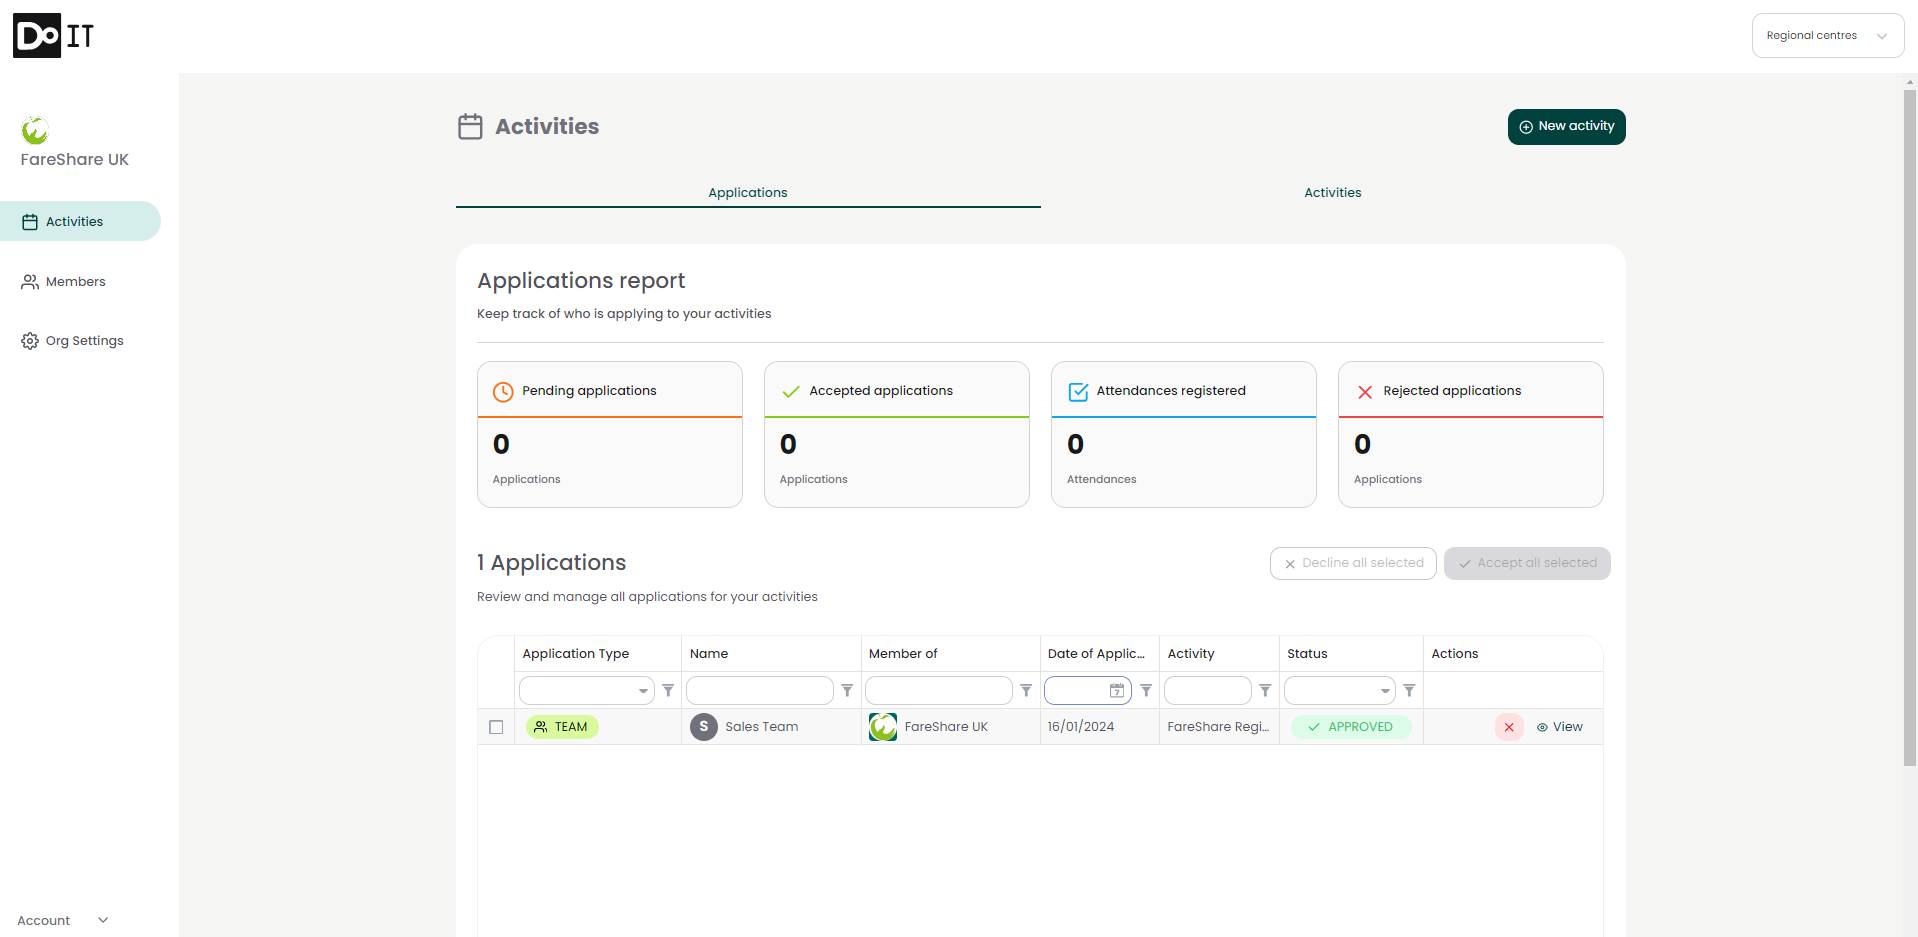
Task: Select the Sales Team row checkbox
Action: [x=496, y=727]
